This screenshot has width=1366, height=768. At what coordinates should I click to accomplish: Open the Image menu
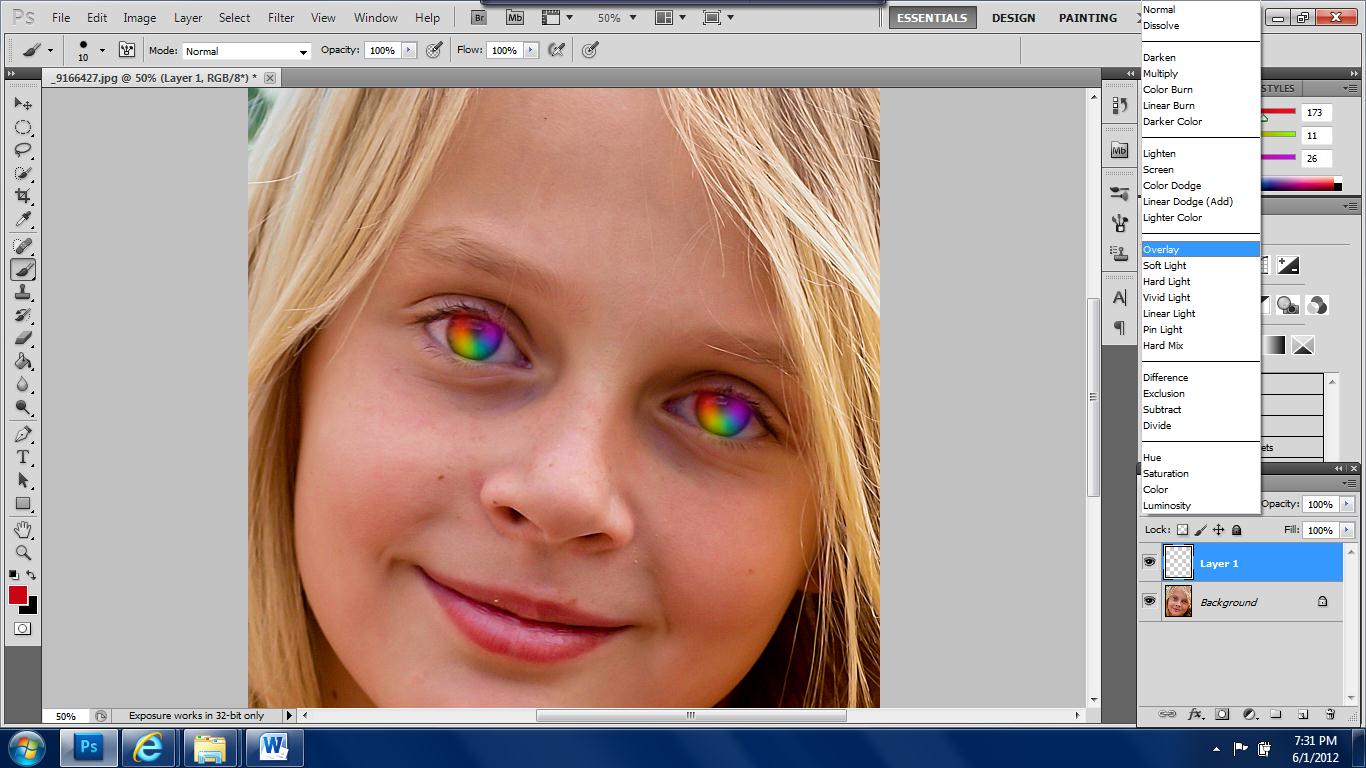(139, 18)
